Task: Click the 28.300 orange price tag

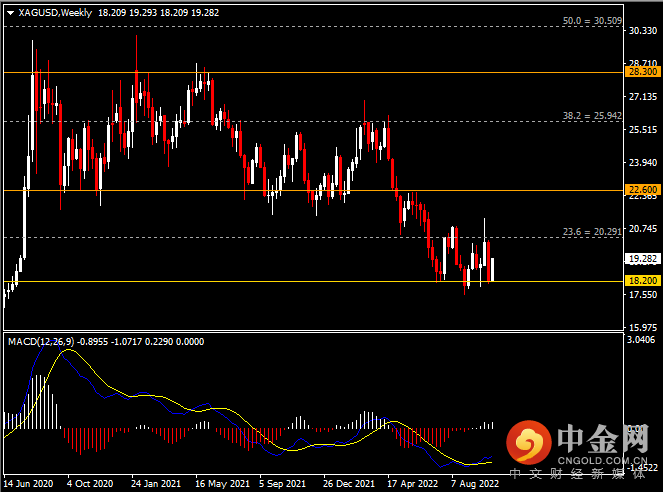Action: pos(643,72)
